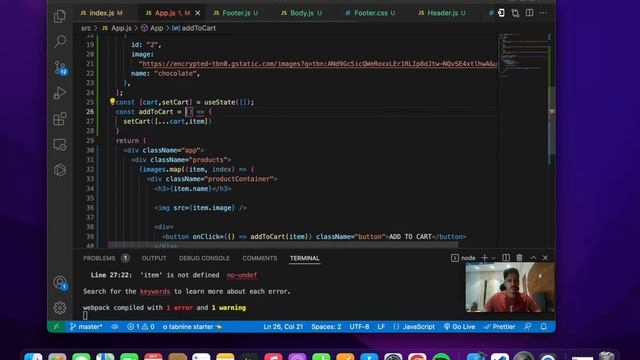This screenshot has height=360, width=640.
Task: Click the src breadcrumb
Action: (86, 28)
